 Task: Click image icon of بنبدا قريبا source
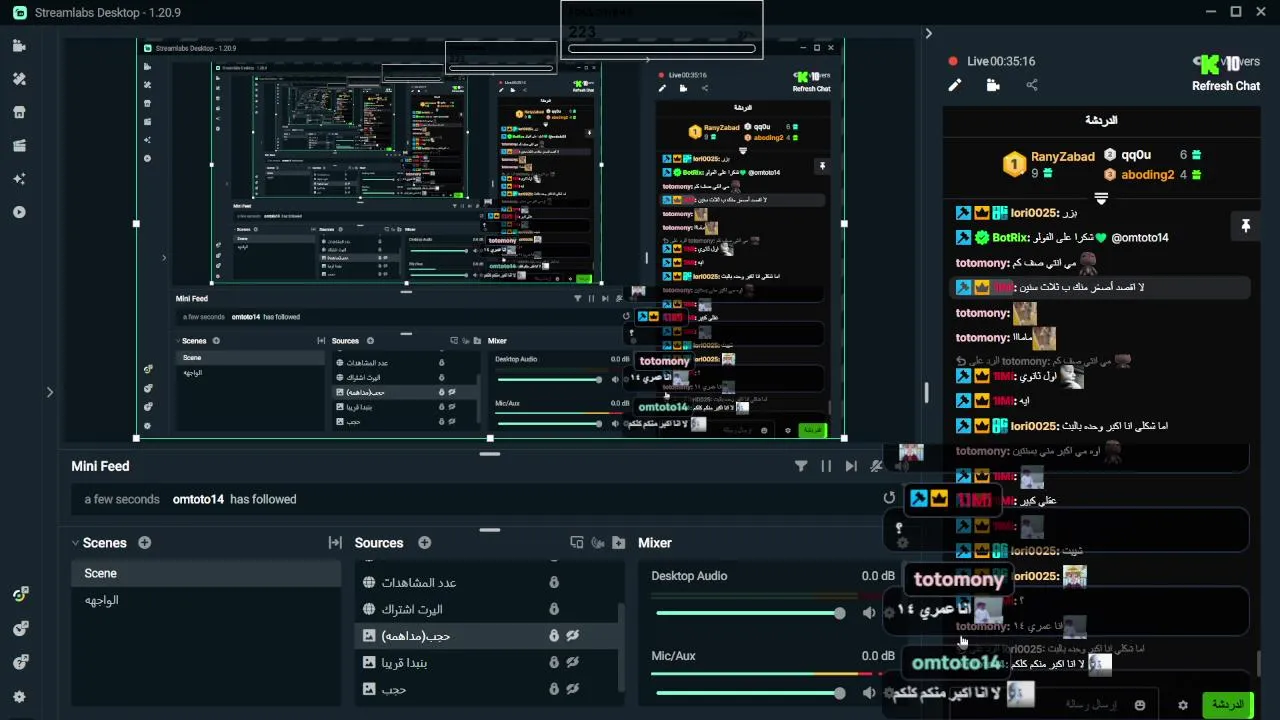[369, 662]
